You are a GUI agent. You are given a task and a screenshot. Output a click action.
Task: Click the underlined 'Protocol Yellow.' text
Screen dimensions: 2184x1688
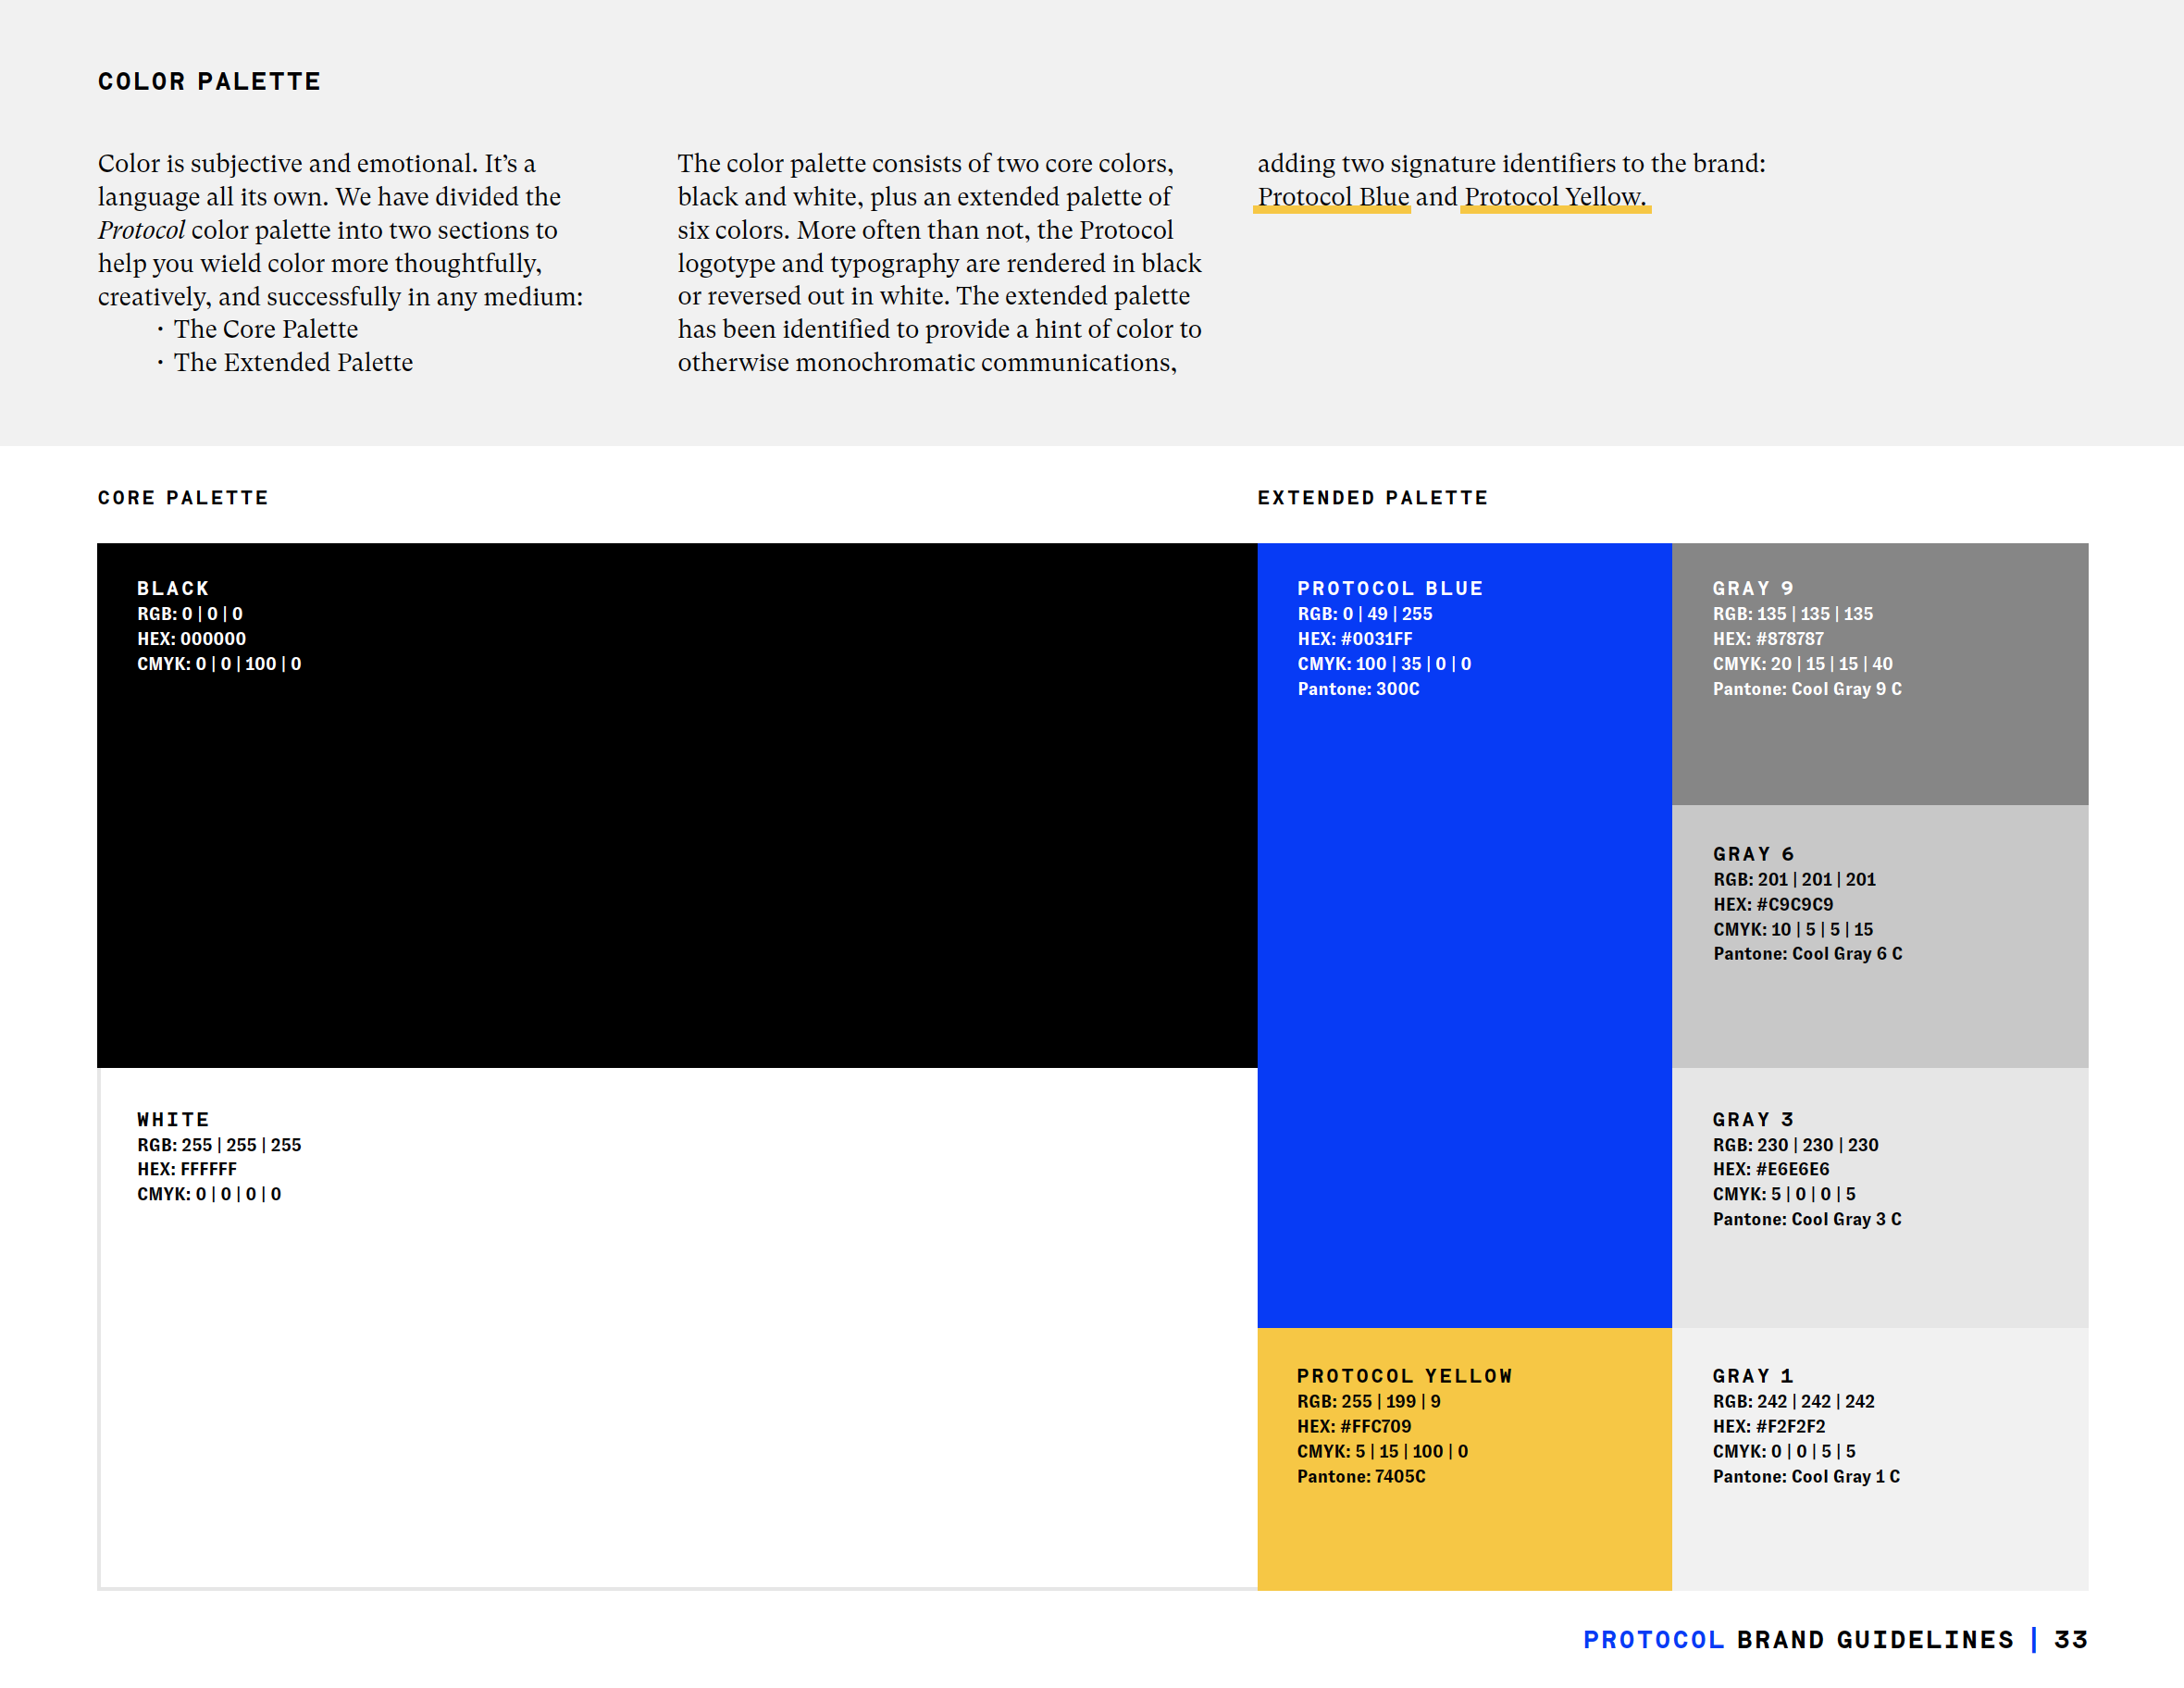click(1555, 197)
